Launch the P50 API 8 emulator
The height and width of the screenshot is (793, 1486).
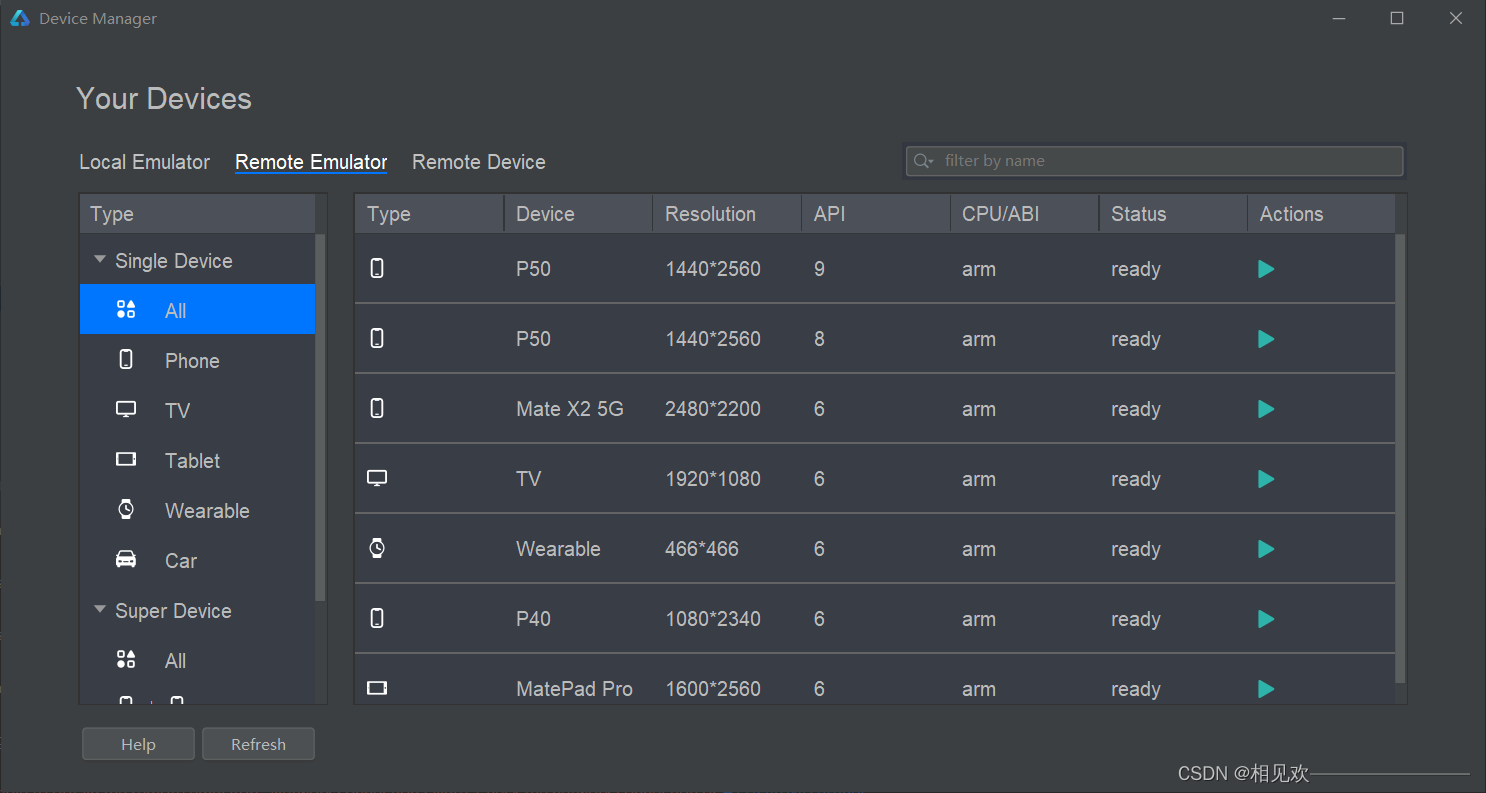1266,339
